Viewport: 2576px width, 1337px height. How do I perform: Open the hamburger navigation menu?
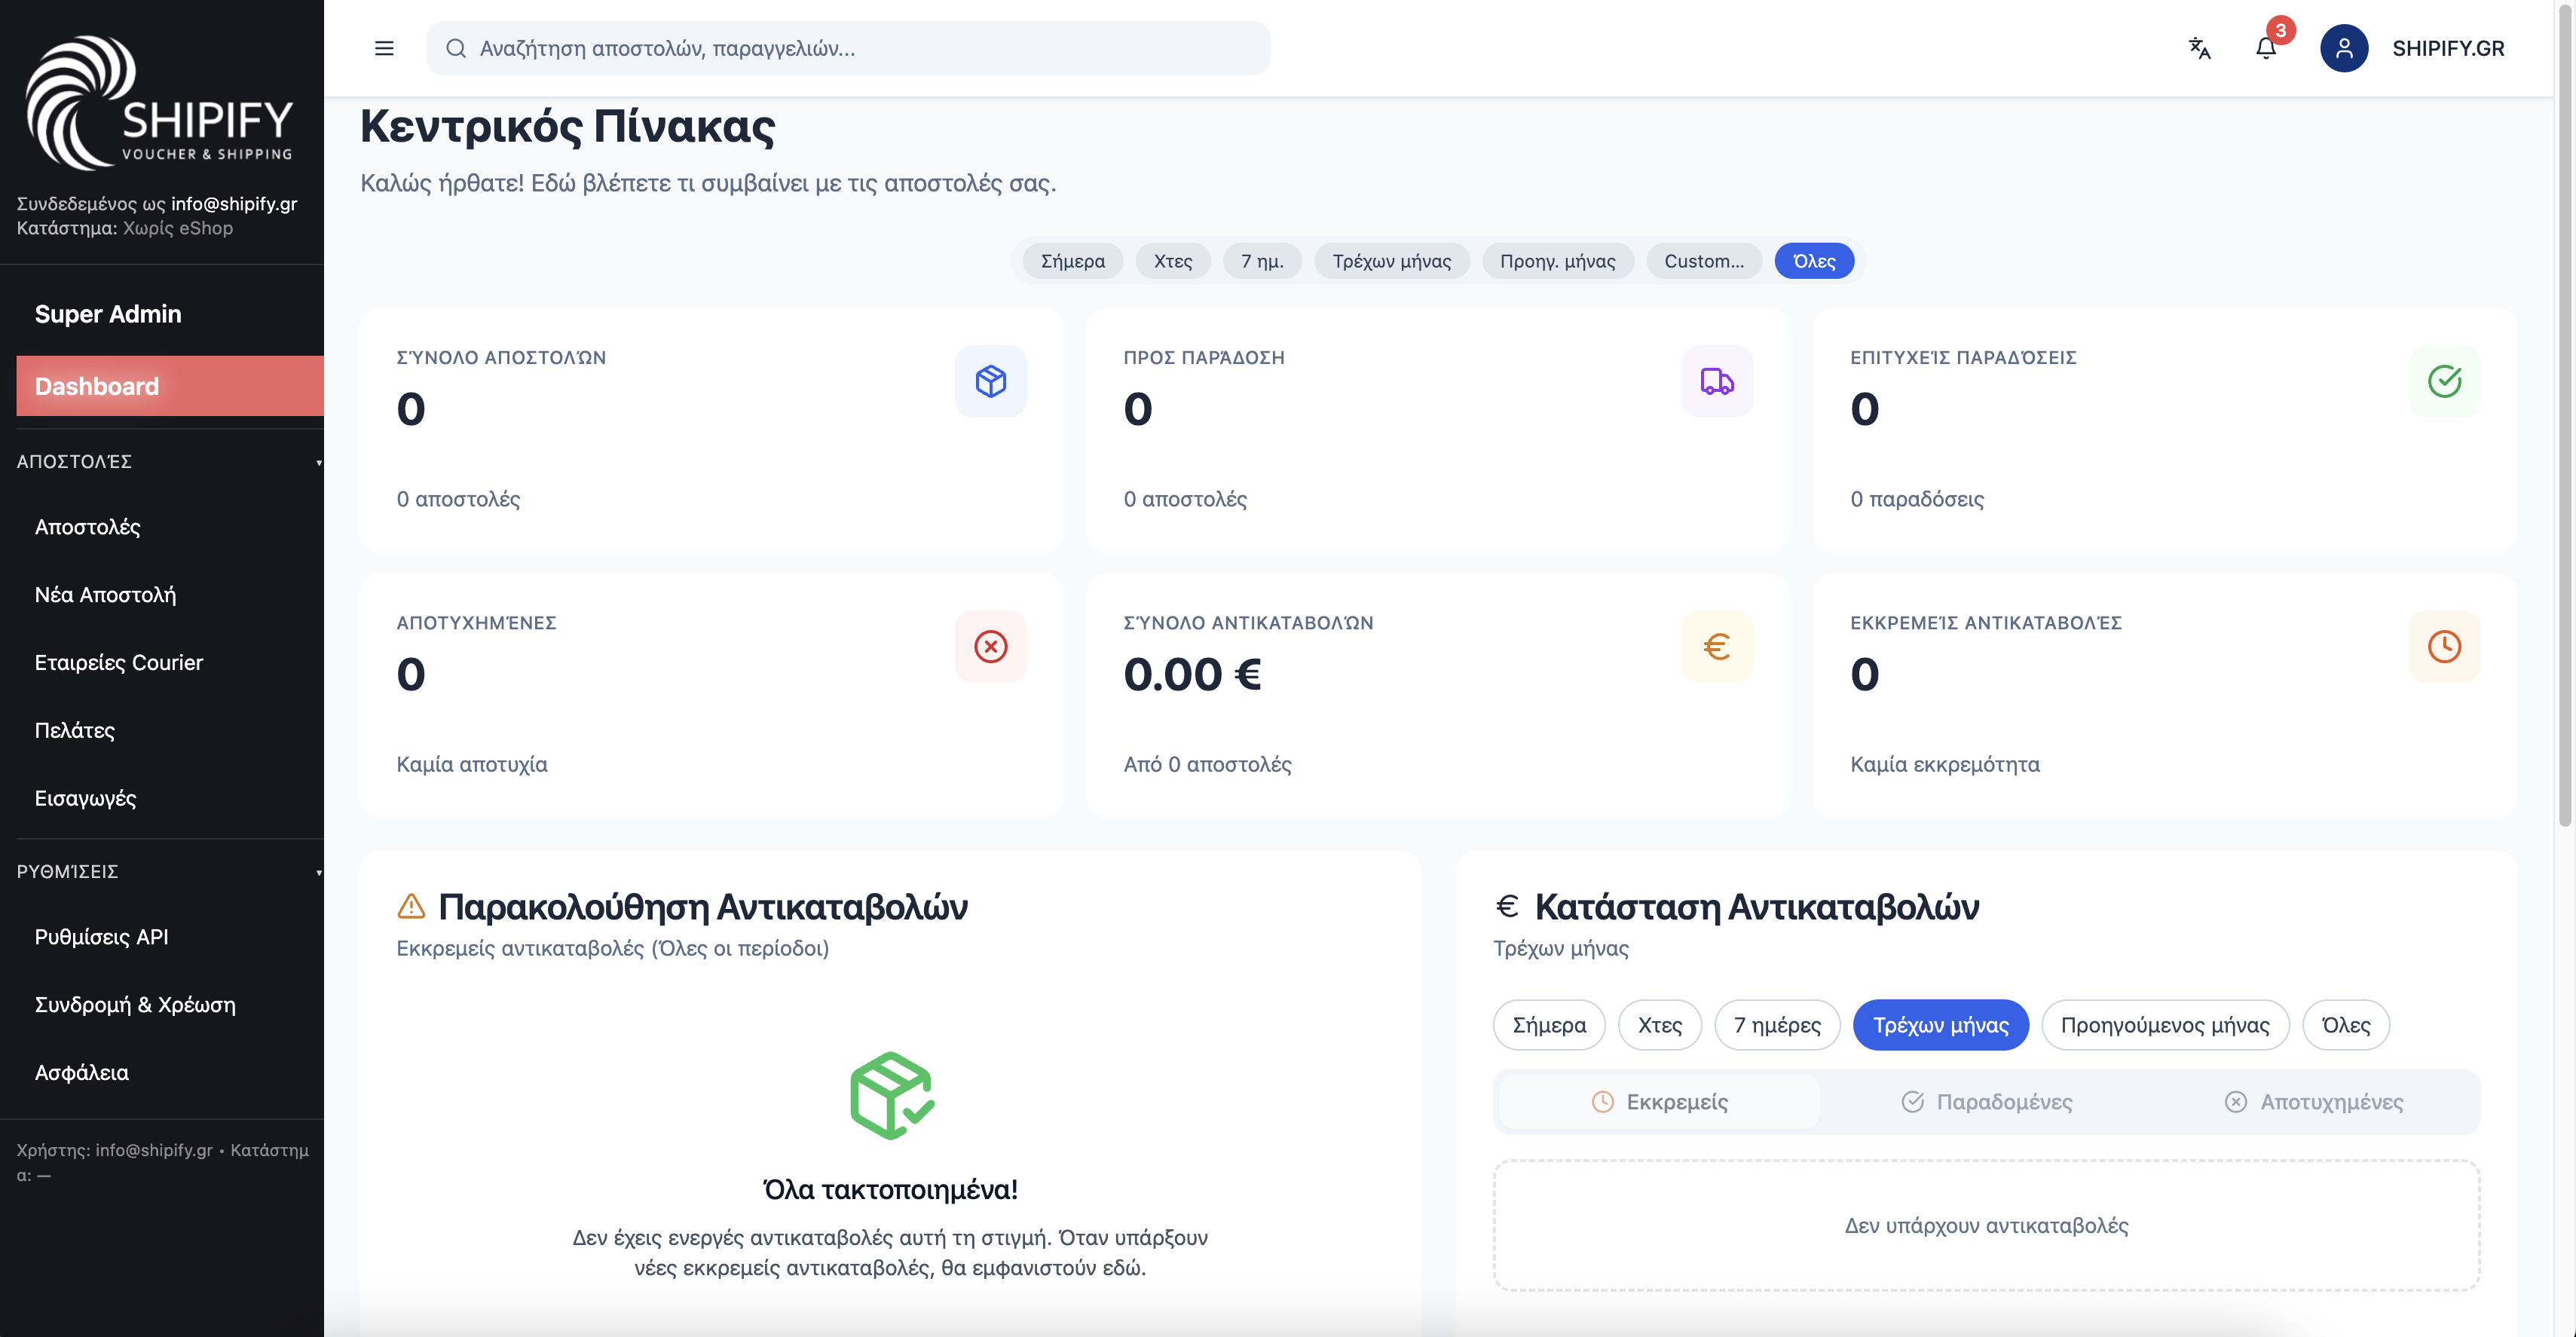coord(384,48)
